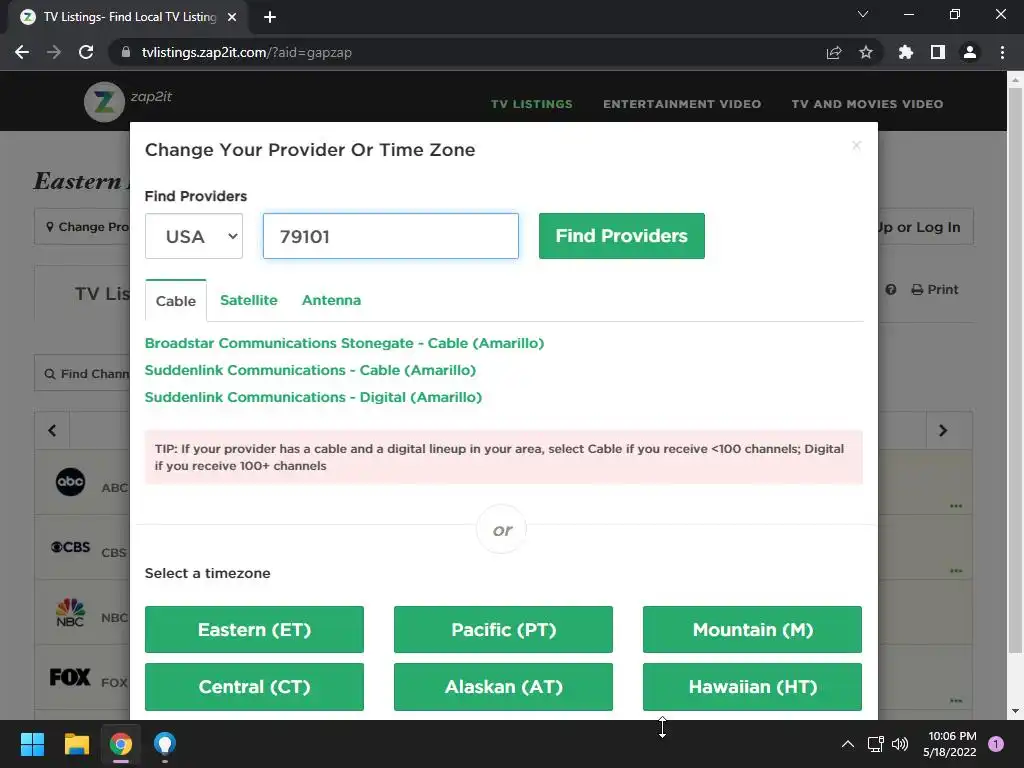Show hidden system tray icons
1024x768 pixels.
848,744
